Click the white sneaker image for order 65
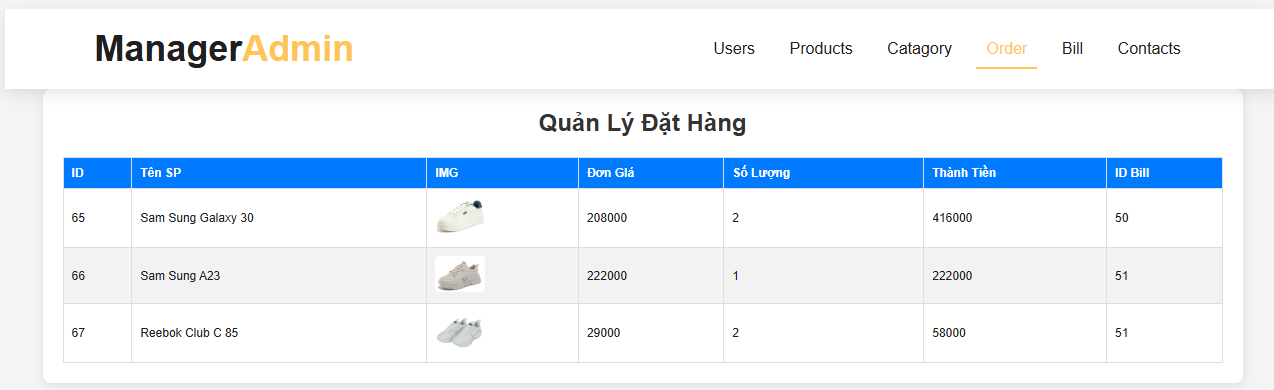Image resolution: width=1274 pixels, height=390 pixels. pyautogui.click(x=460, y=217)
